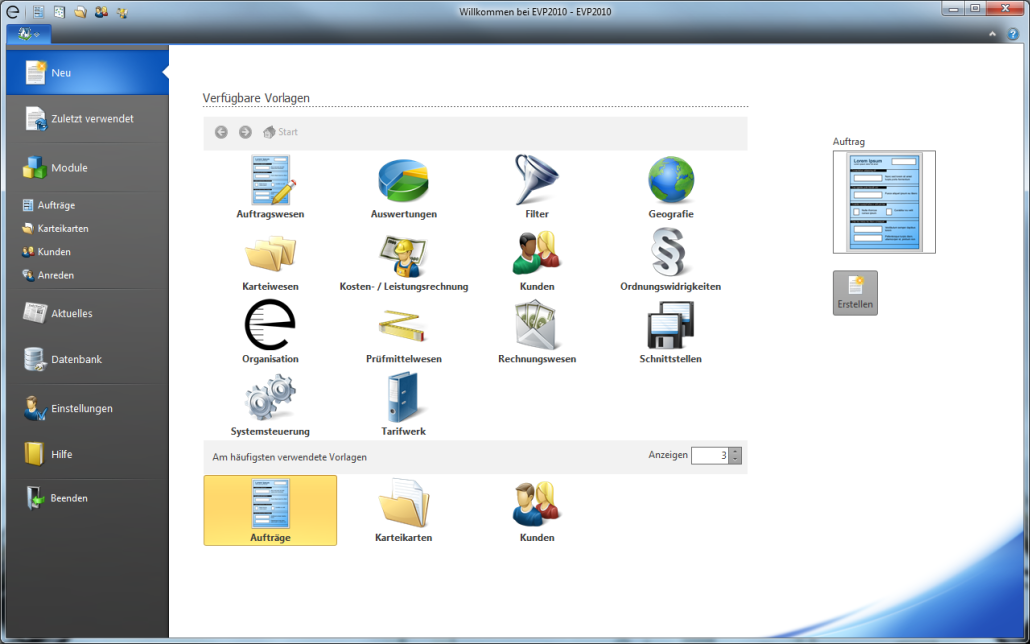Select the Filter funnel category
This screenshot has width=1030, height=644.
pos(537,187)
